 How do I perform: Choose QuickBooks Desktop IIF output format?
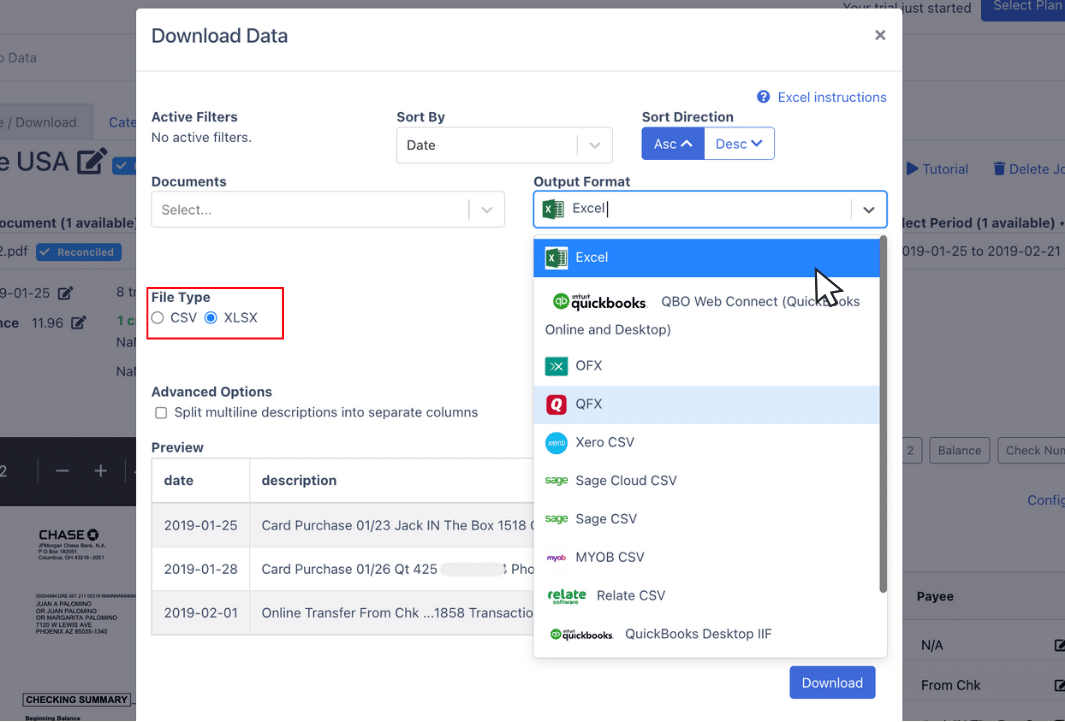[x=706, y=634]
